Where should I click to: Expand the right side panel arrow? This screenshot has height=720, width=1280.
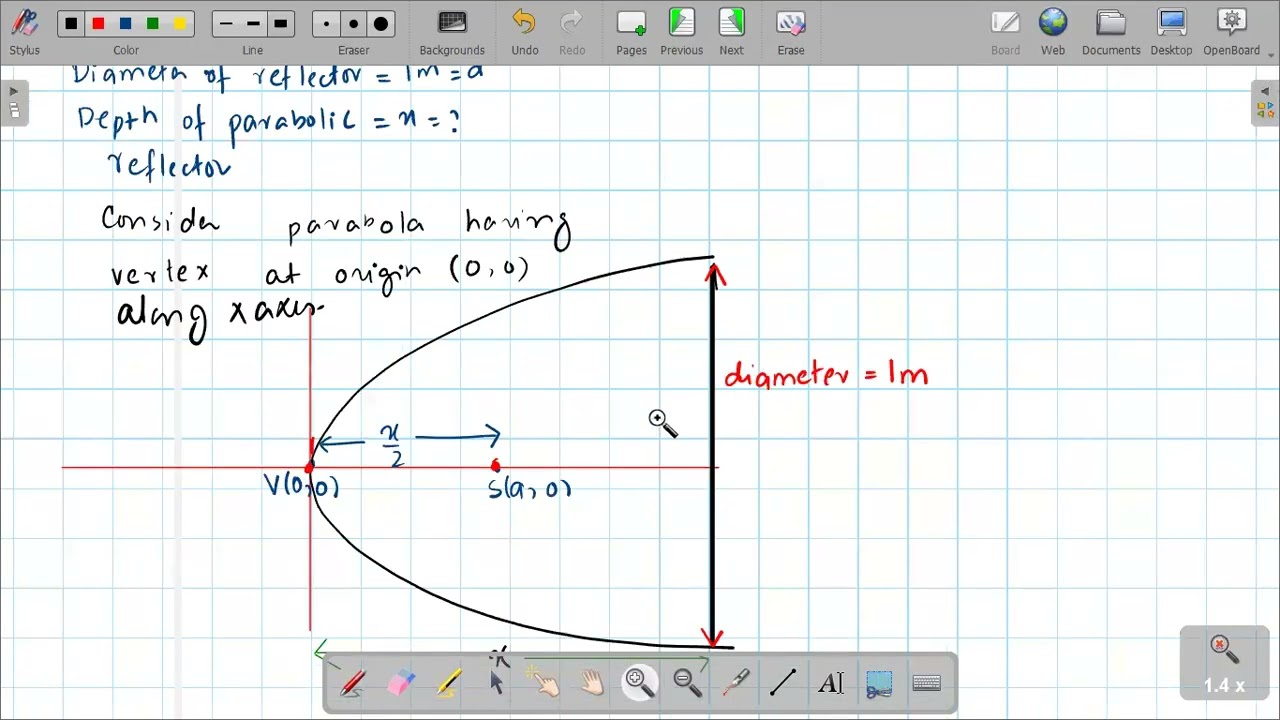tap(1265, 91)
